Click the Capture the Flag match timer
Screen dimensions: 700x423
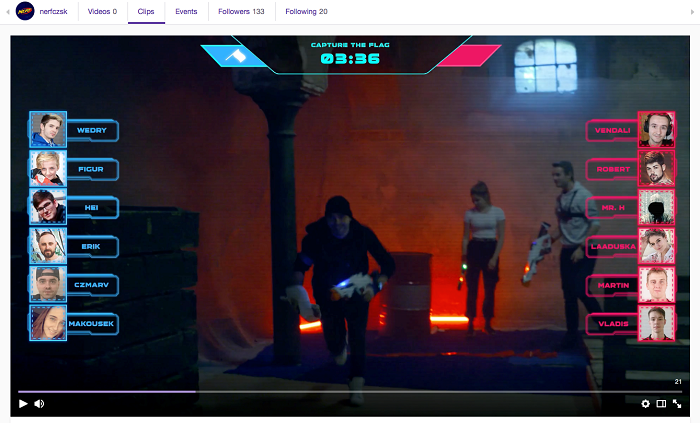[349, 58]
